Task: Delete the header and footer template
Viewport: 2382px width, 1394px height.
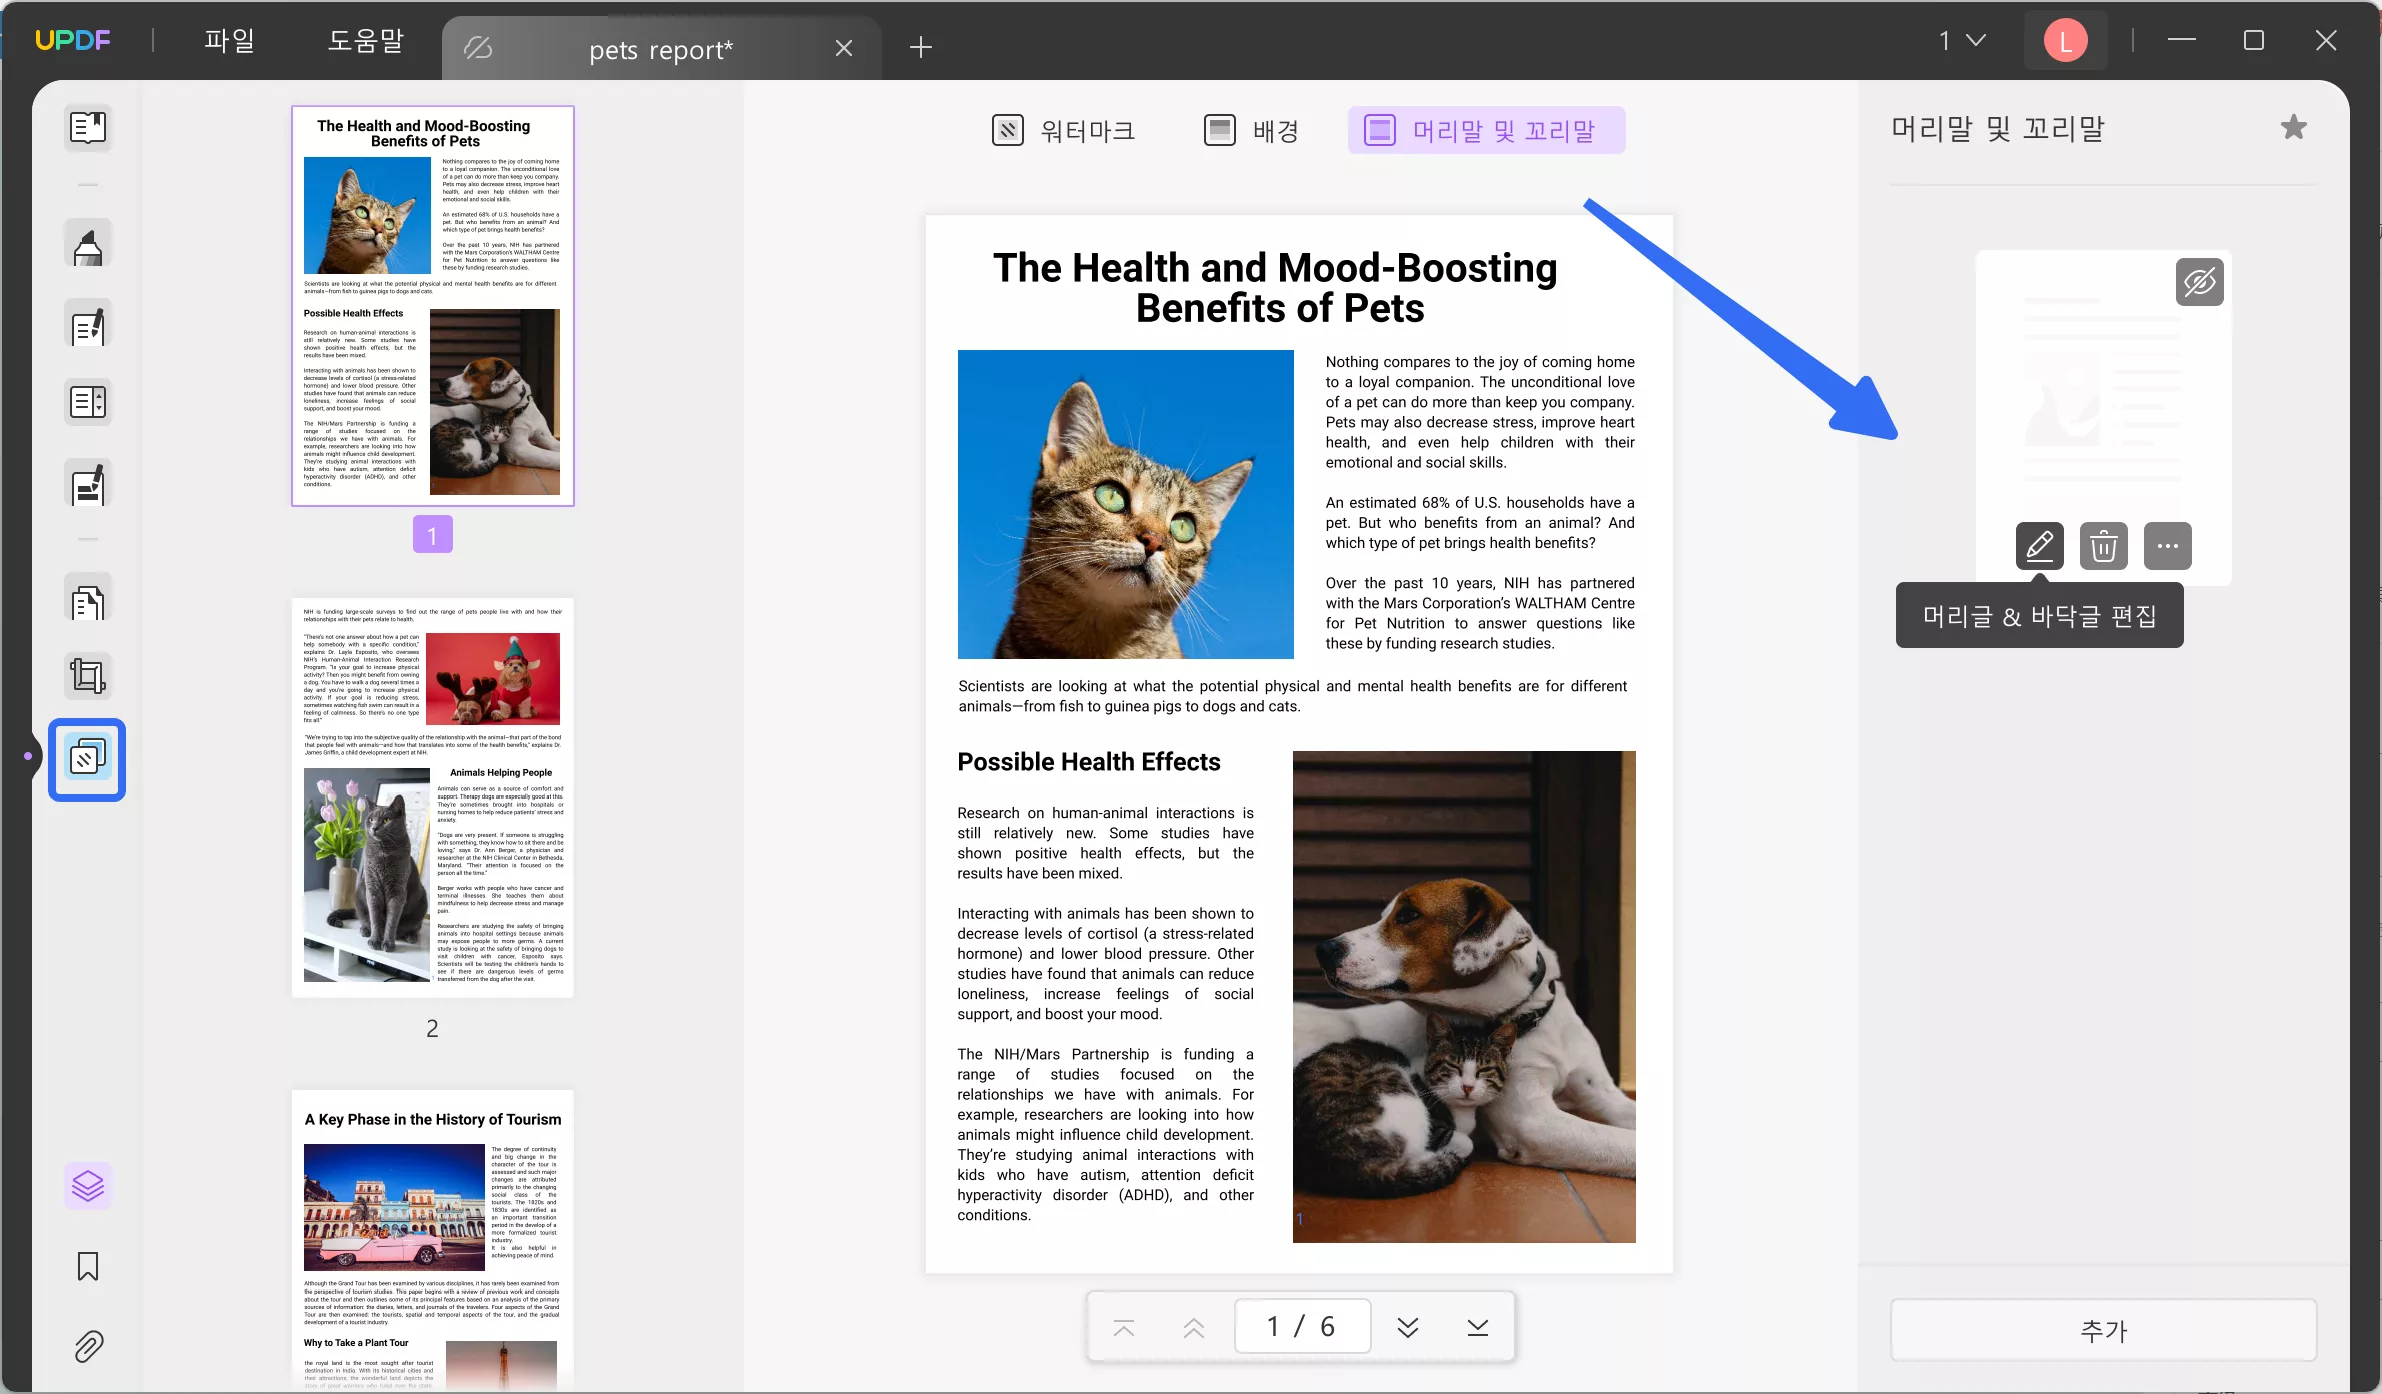Action: 2103,546
